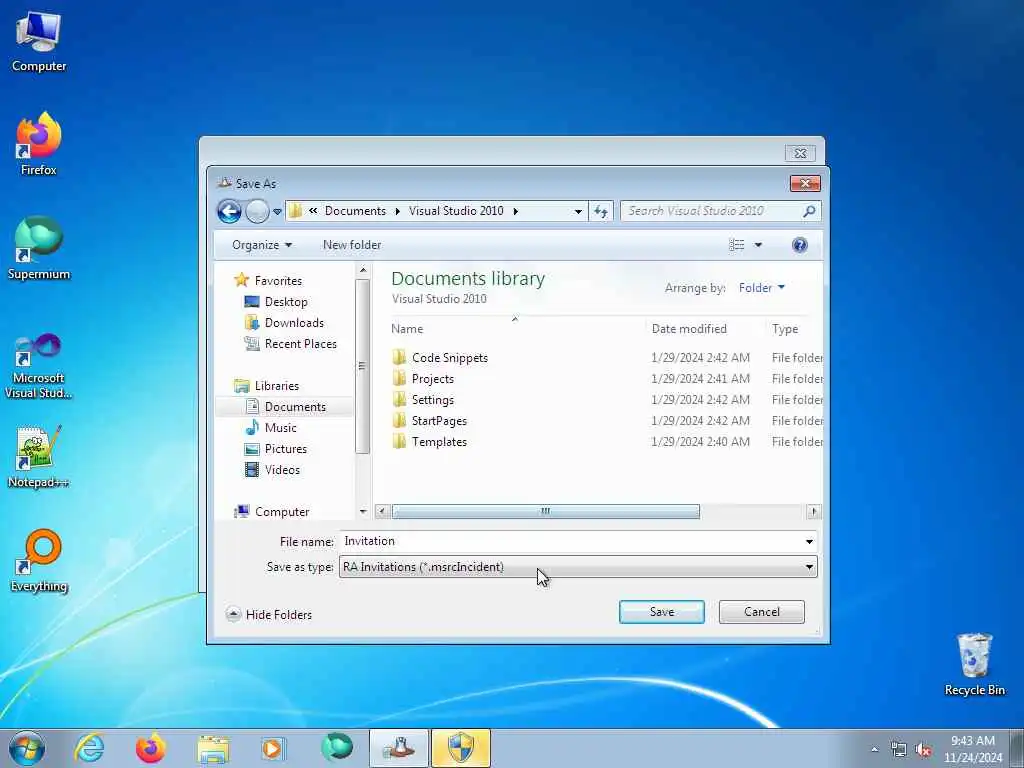Click Documents in the breadcrumb path
Image resolution: width=1024 pixels, height=768 pixels.
click(x=355, y=211)
